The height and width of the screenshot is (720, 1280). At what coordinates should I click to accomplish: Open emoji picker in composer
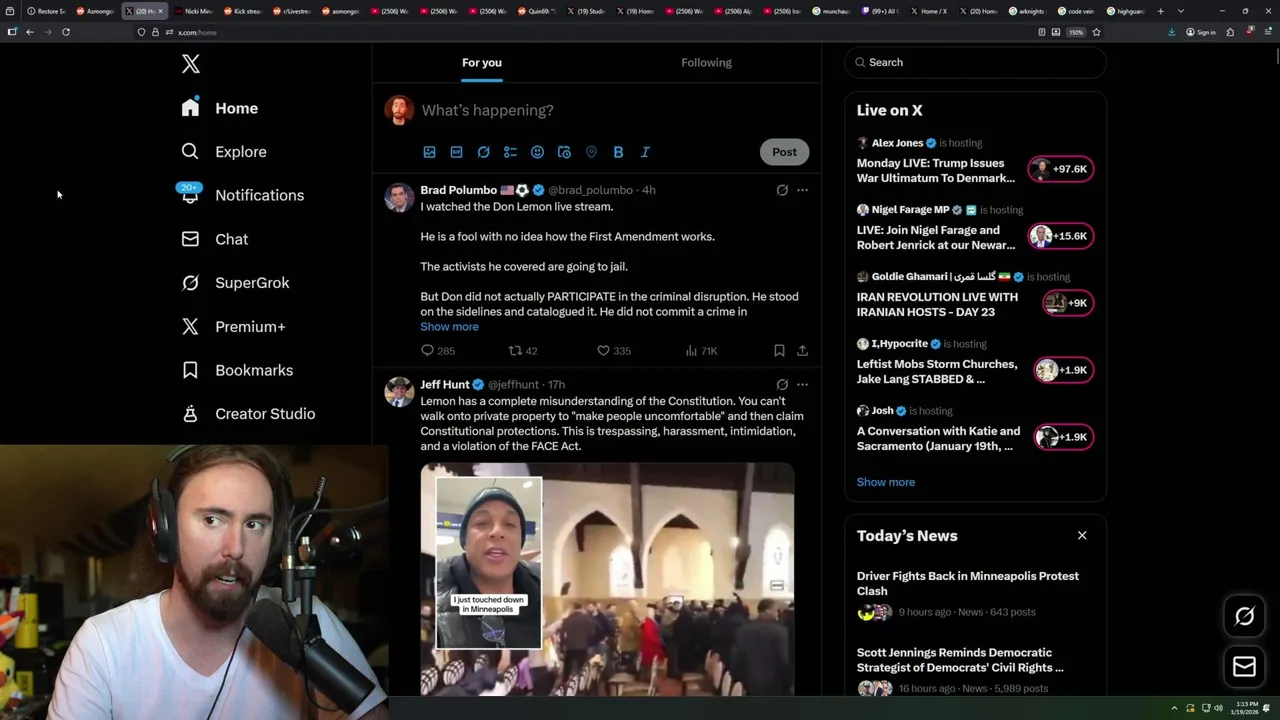tap(537, 152)
